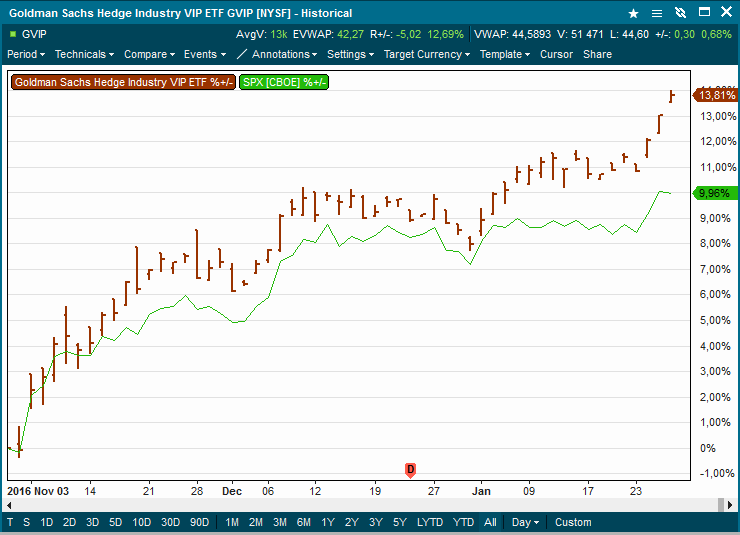Select the 2M time range
Image resolution: width=740 pixels, height=535 pixels.
[x=256, y=522]
